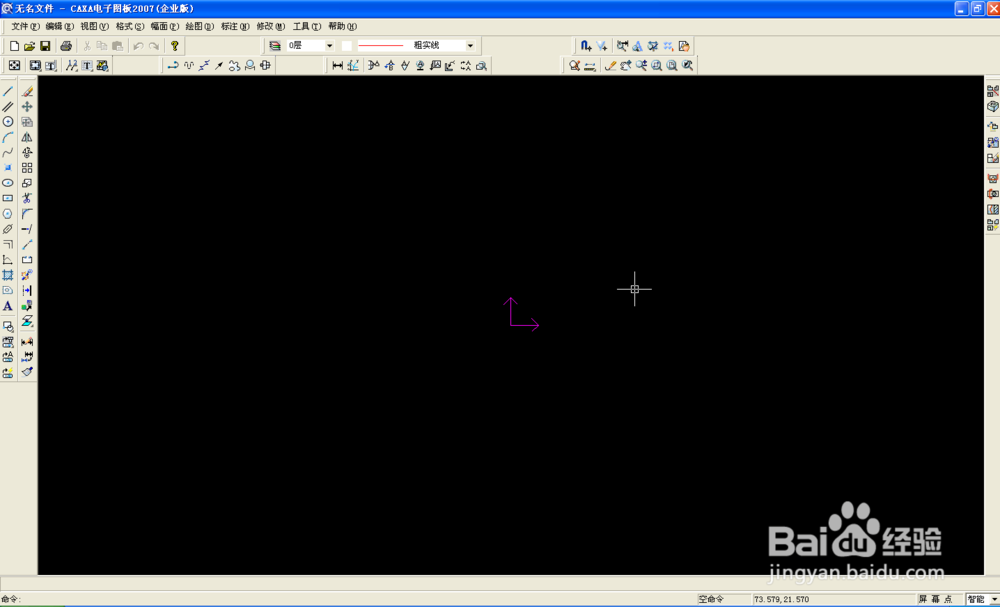Open the 文件 menu
The image size is (1000, 607).
(26, 26)
